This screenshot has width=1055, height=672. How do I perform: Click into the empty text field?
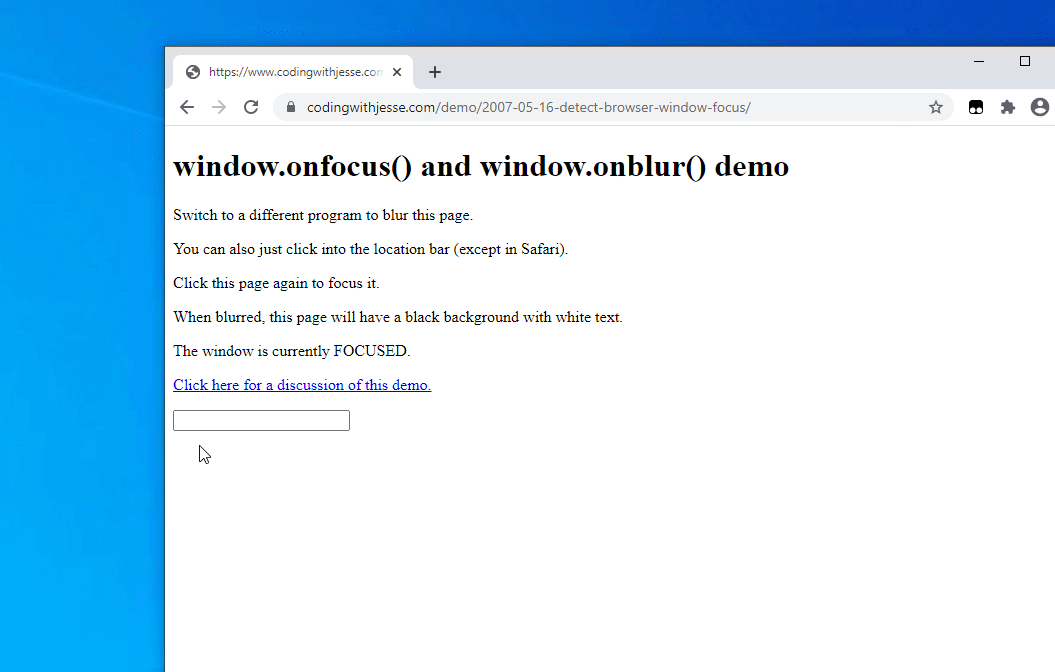coord(261,420)
